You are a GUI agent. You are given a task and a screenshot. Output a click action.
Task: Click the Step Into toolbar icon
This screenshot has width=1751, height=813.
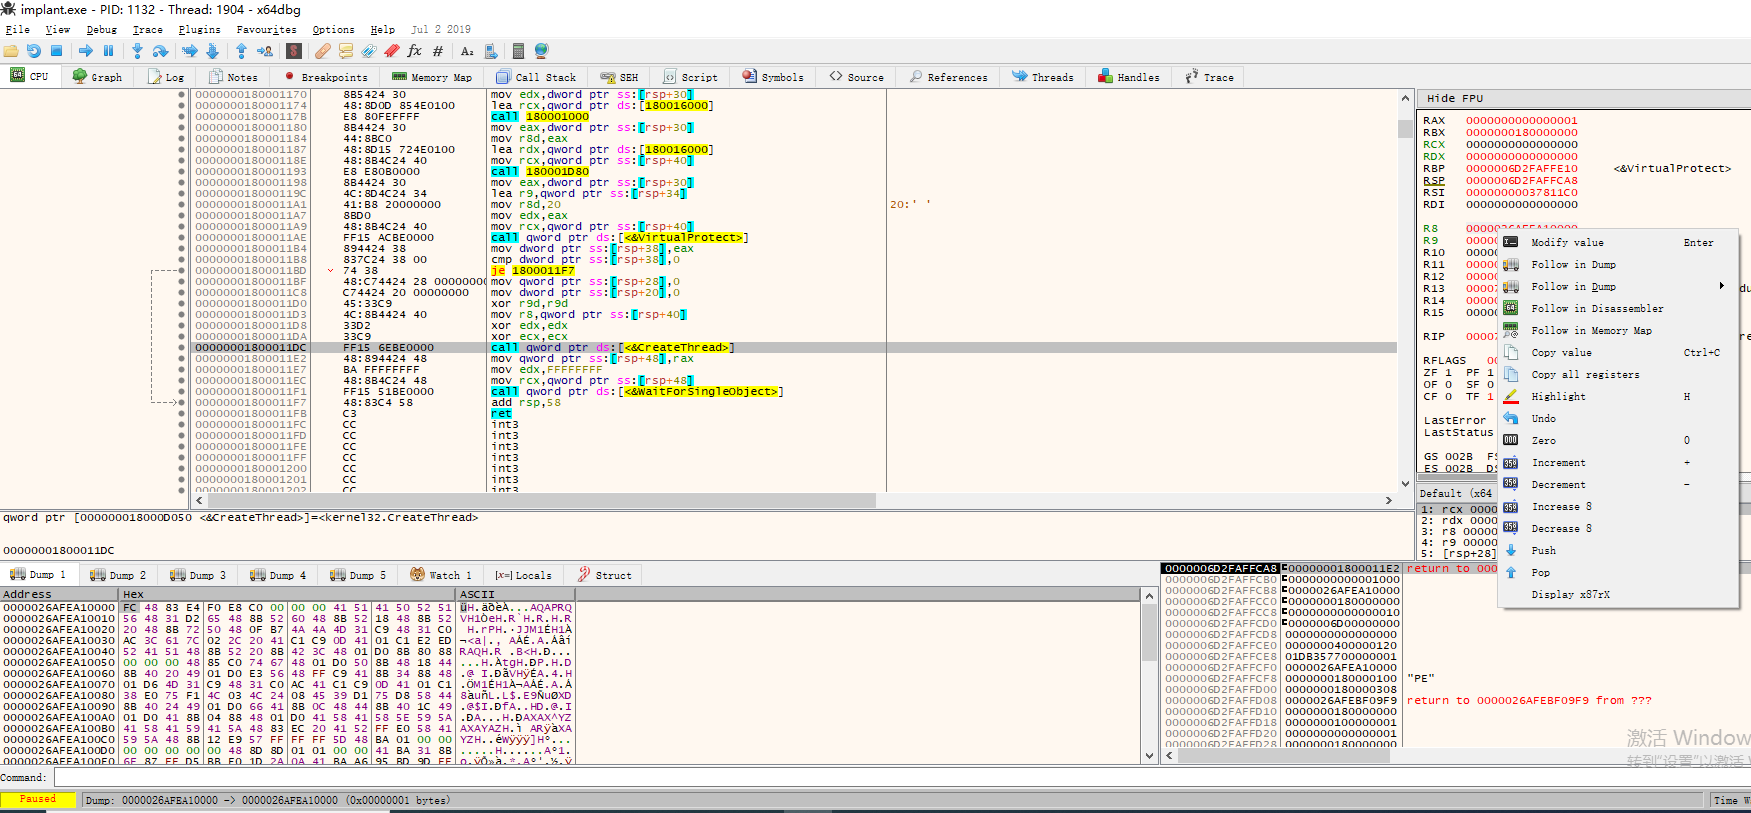click(137, 51)
